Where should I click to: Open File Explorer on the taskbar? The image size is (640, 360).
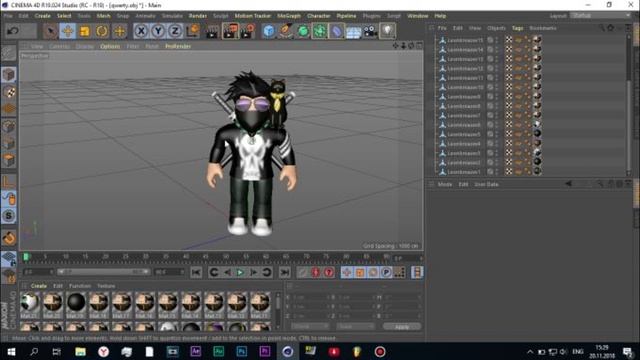tap(80, 351)
